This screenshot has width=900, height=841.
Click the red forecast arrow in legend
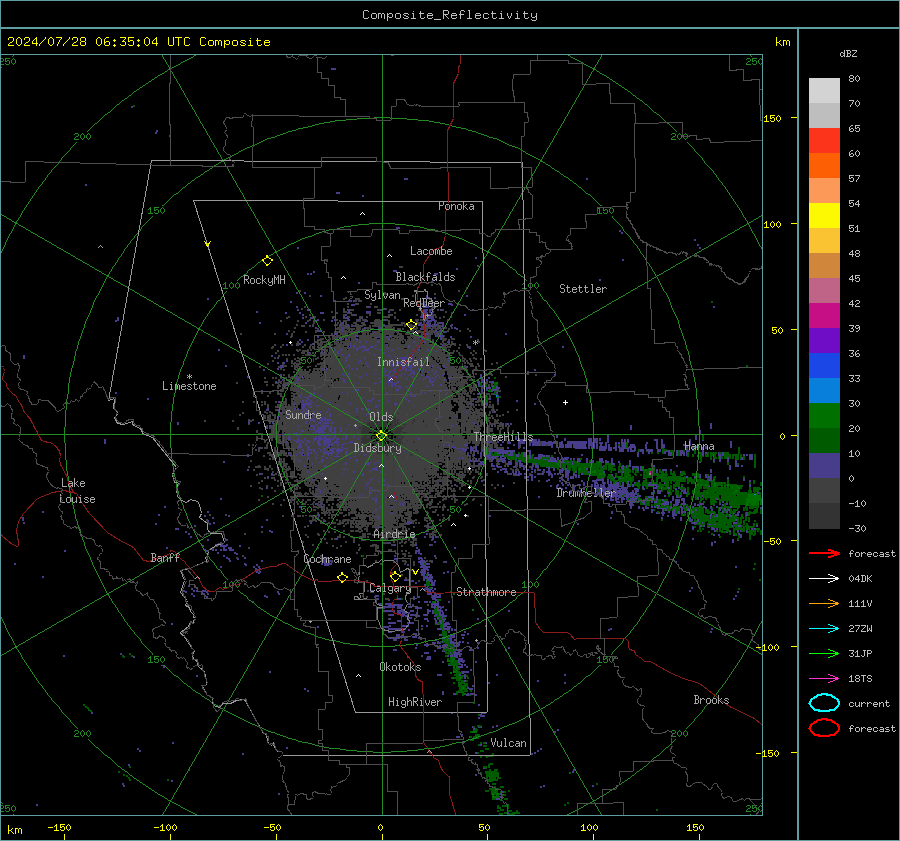824,553
